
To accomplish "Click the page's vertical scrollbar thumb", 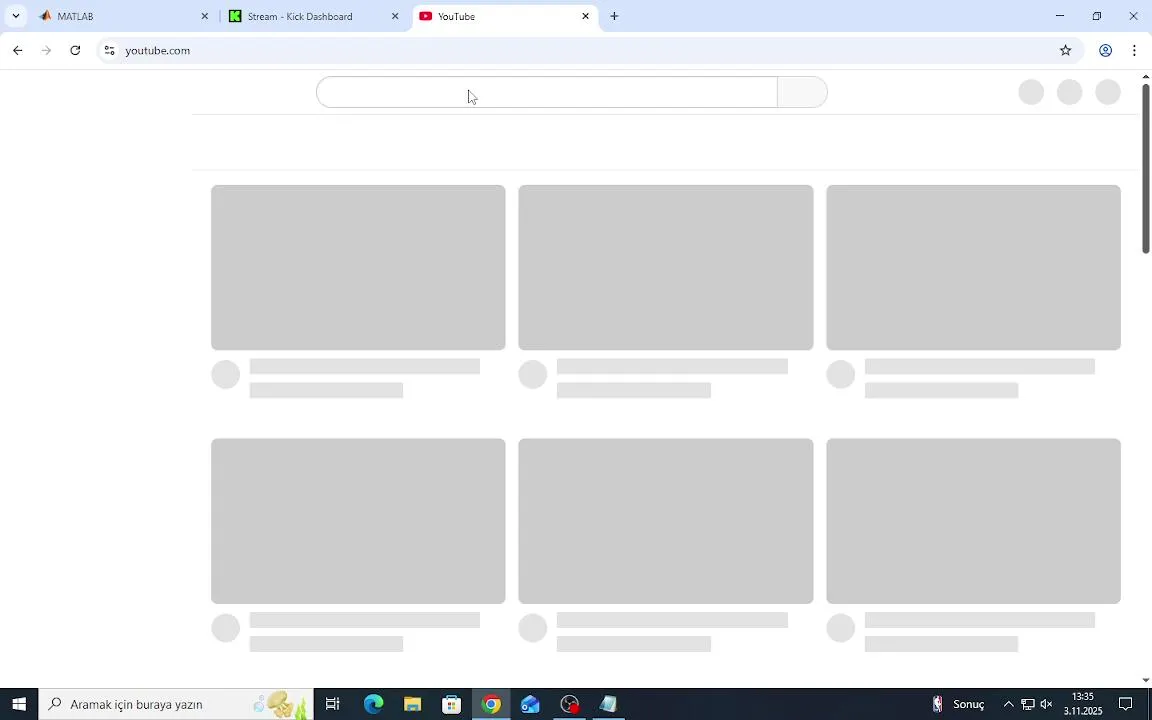I will point(1145,168).
